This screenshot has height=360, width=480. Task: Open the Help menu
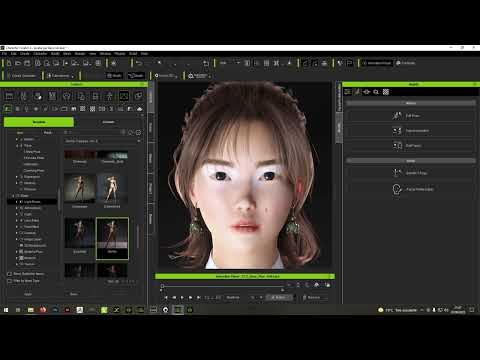tap(144, 54)
